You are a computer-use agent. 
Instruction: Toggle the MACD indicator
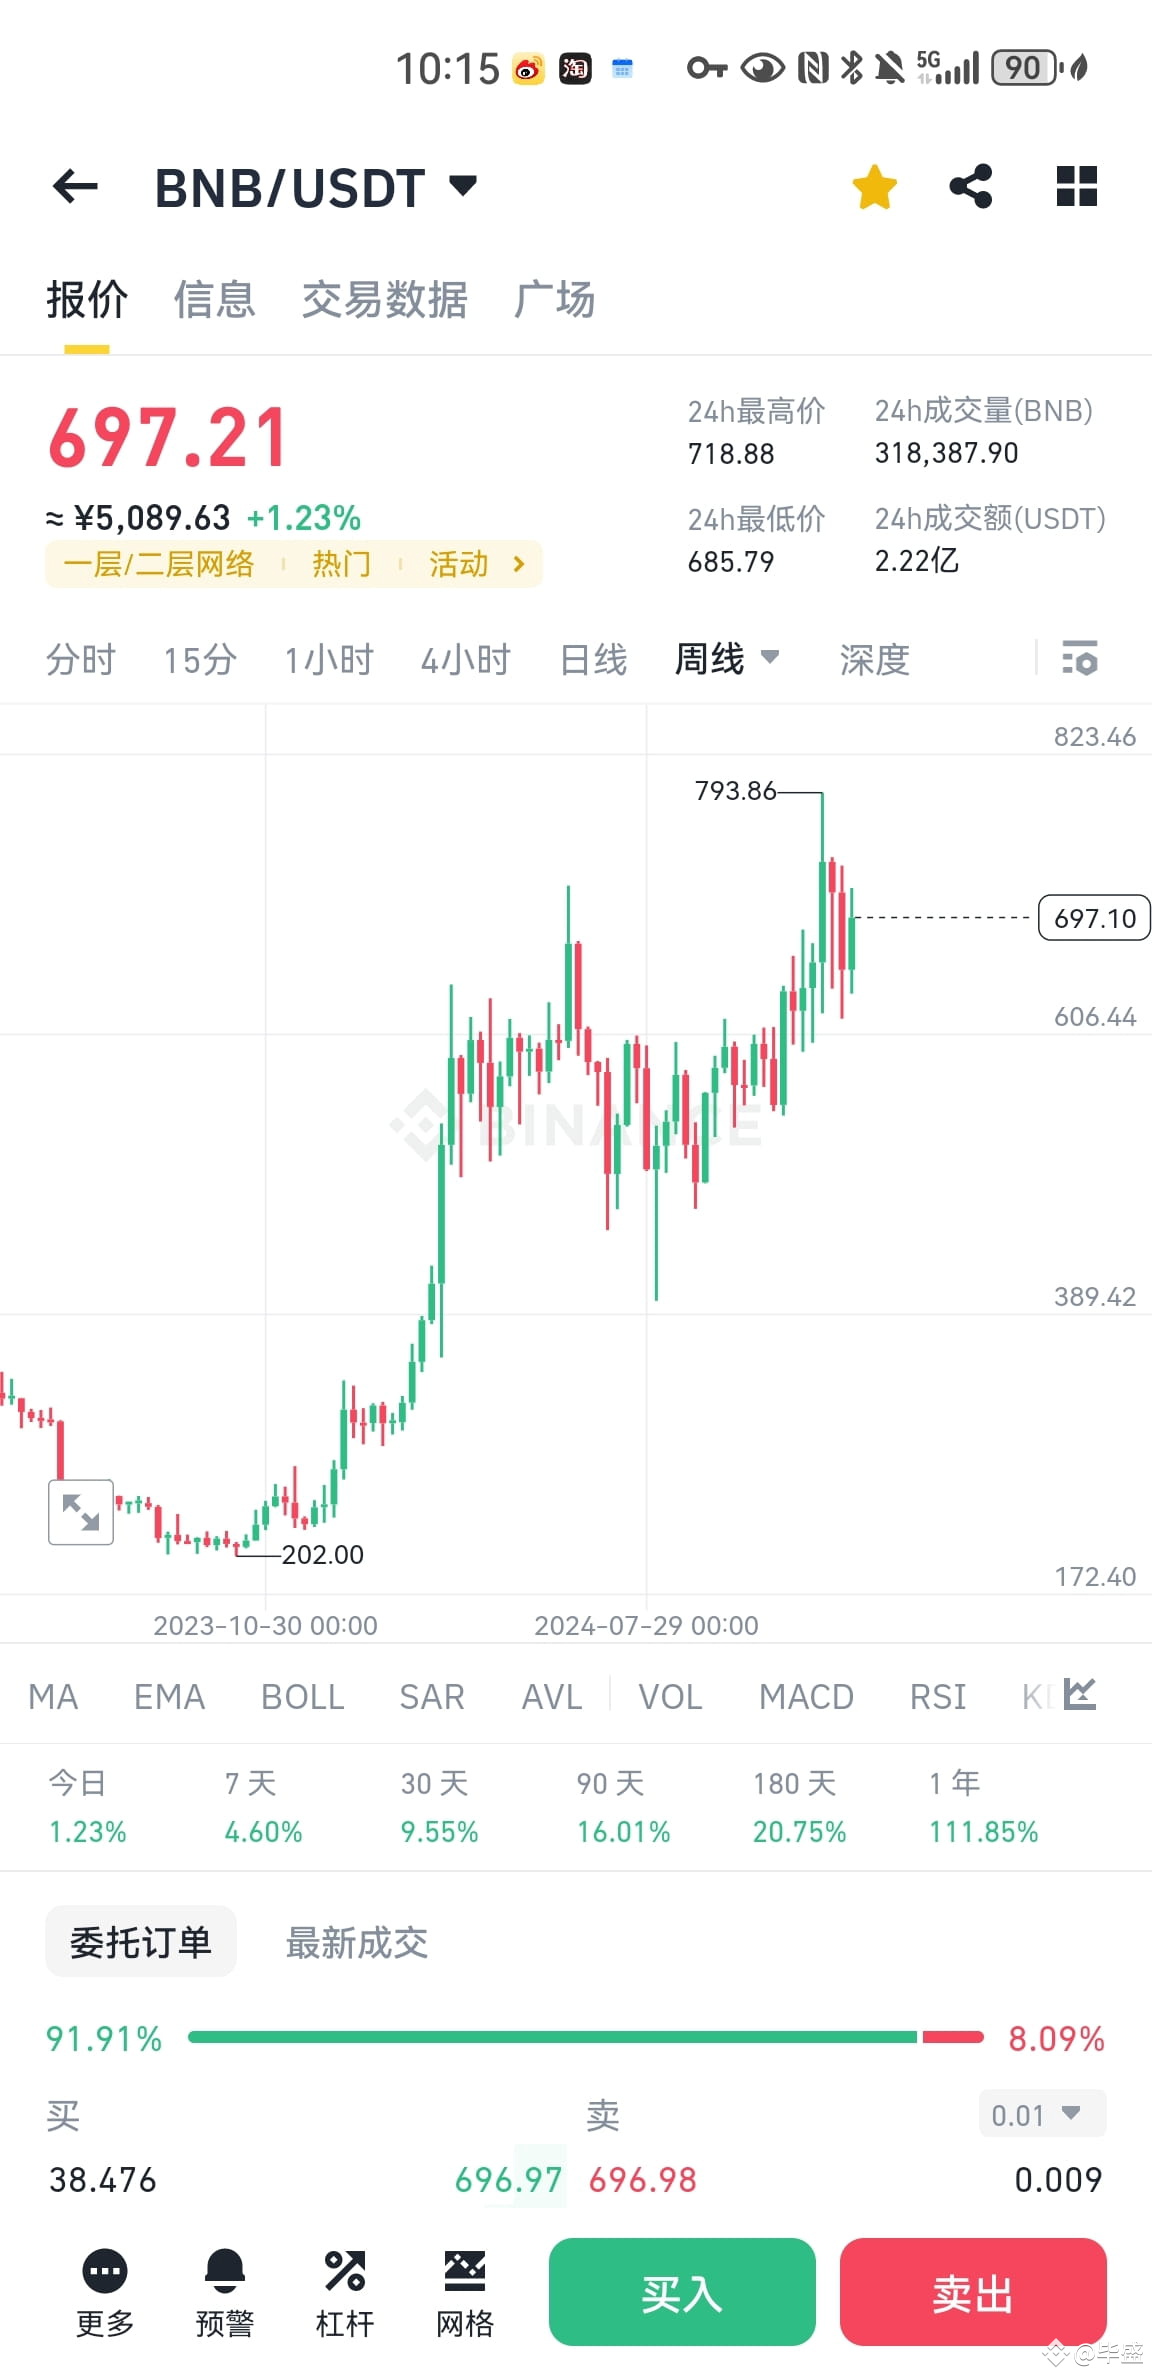805,1696
